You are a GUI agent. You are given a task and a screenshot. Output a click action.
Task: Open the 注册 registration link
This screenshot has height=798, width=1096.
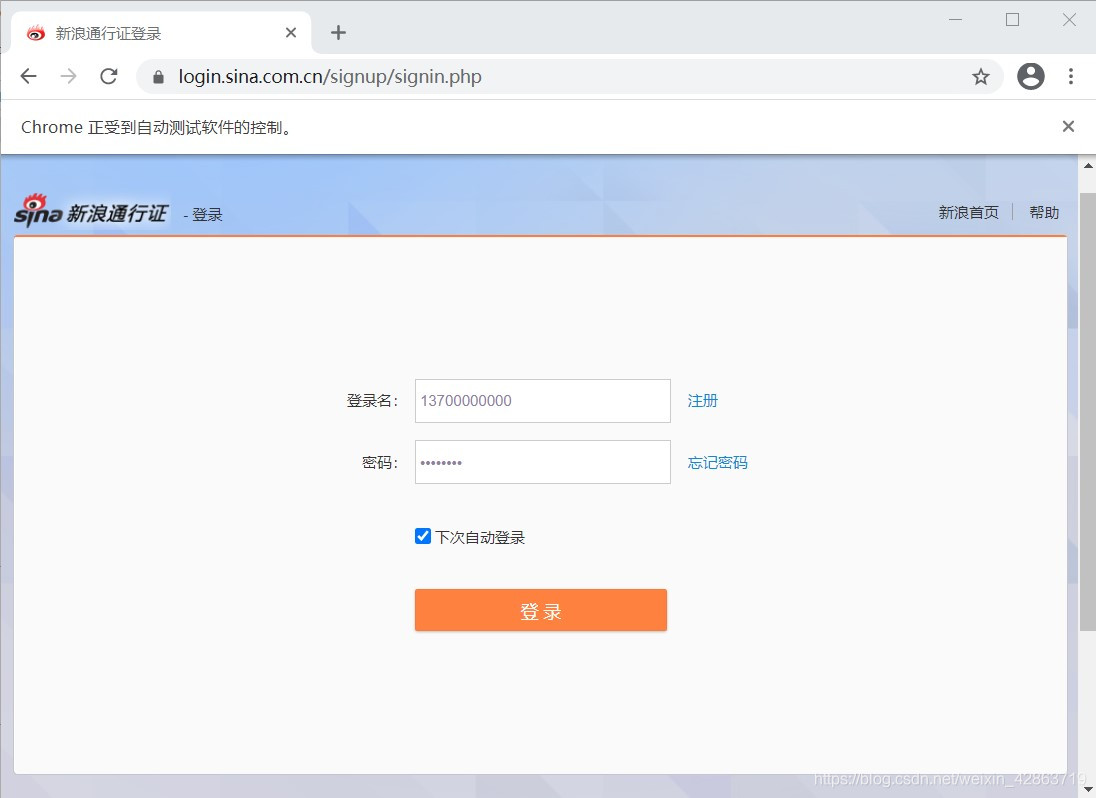tap(703, 400)
